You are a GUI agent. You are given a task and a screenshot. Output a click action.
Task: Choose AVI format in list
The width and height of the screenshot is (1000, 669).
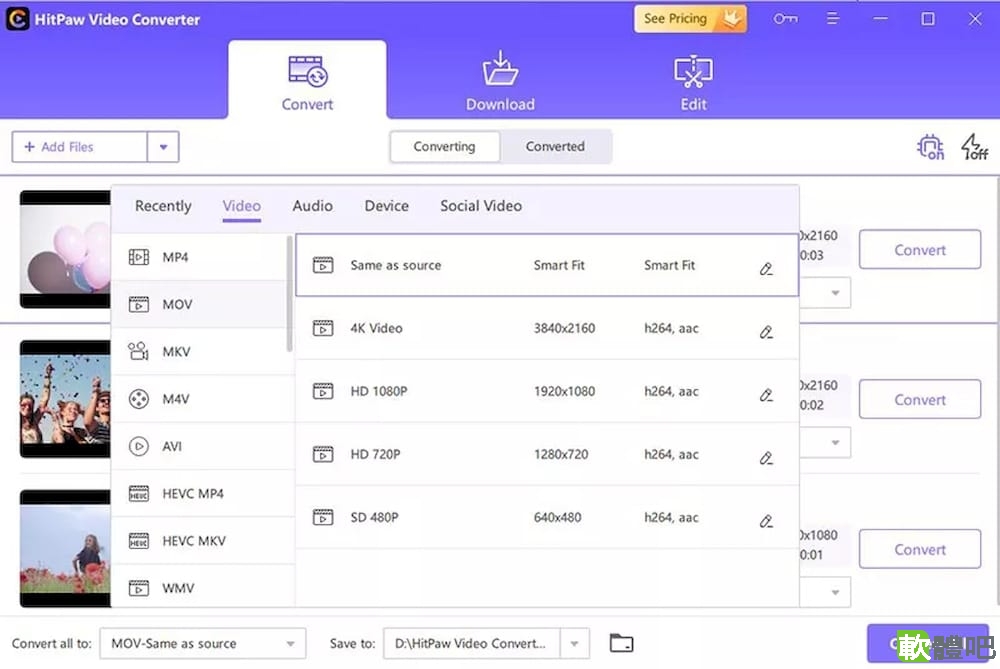(203, 446)
